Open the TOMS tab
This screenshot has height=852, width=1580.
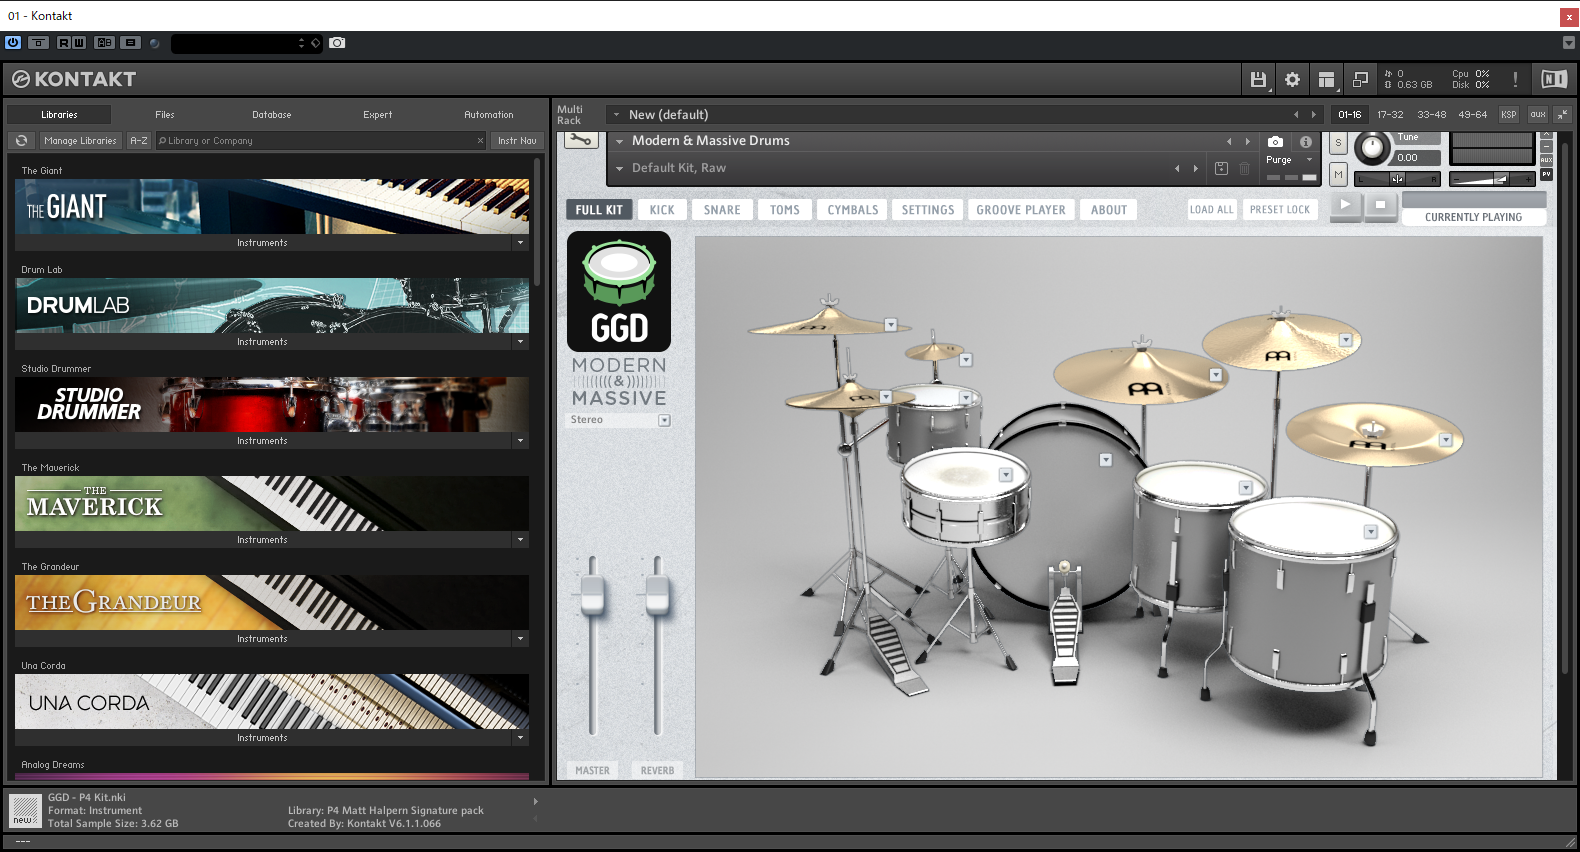(x=785, y=210)
